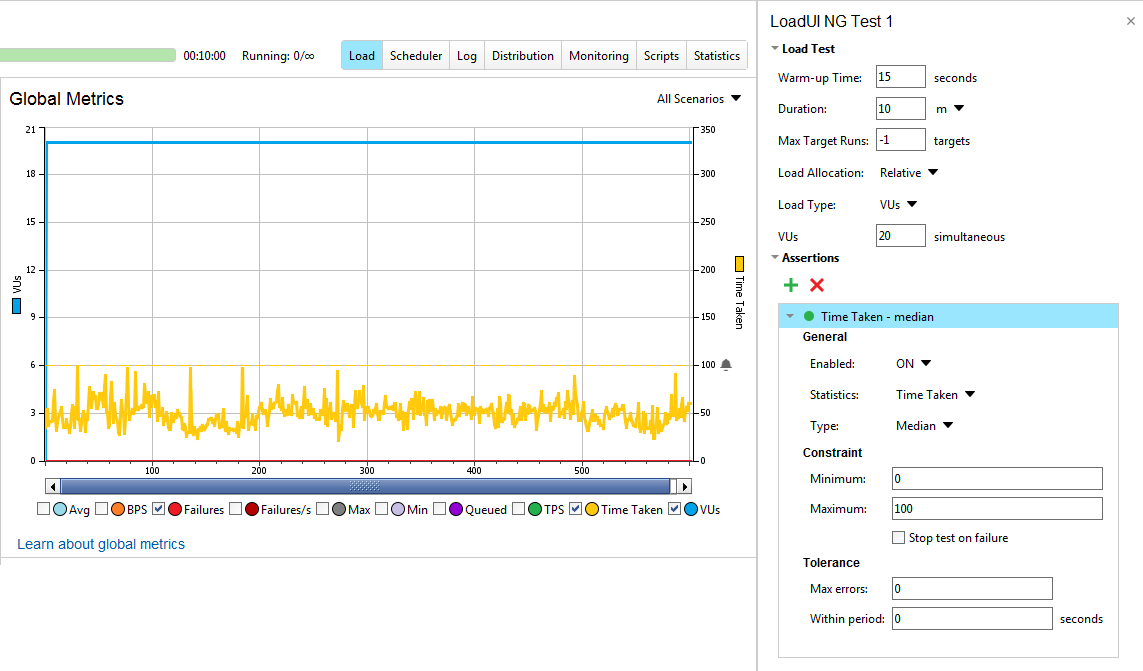Enable the Avg metric checkbox

pyautogui.click(x=44, y=509)
